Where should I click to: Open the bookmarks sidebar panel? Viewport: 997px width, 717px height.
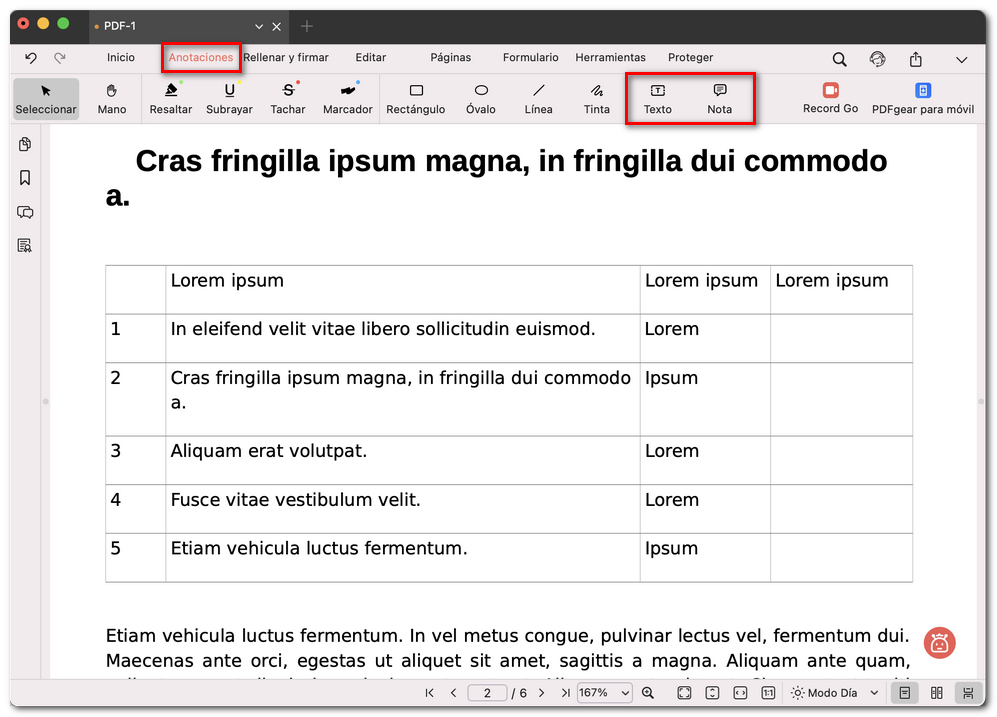pos(25,178)
